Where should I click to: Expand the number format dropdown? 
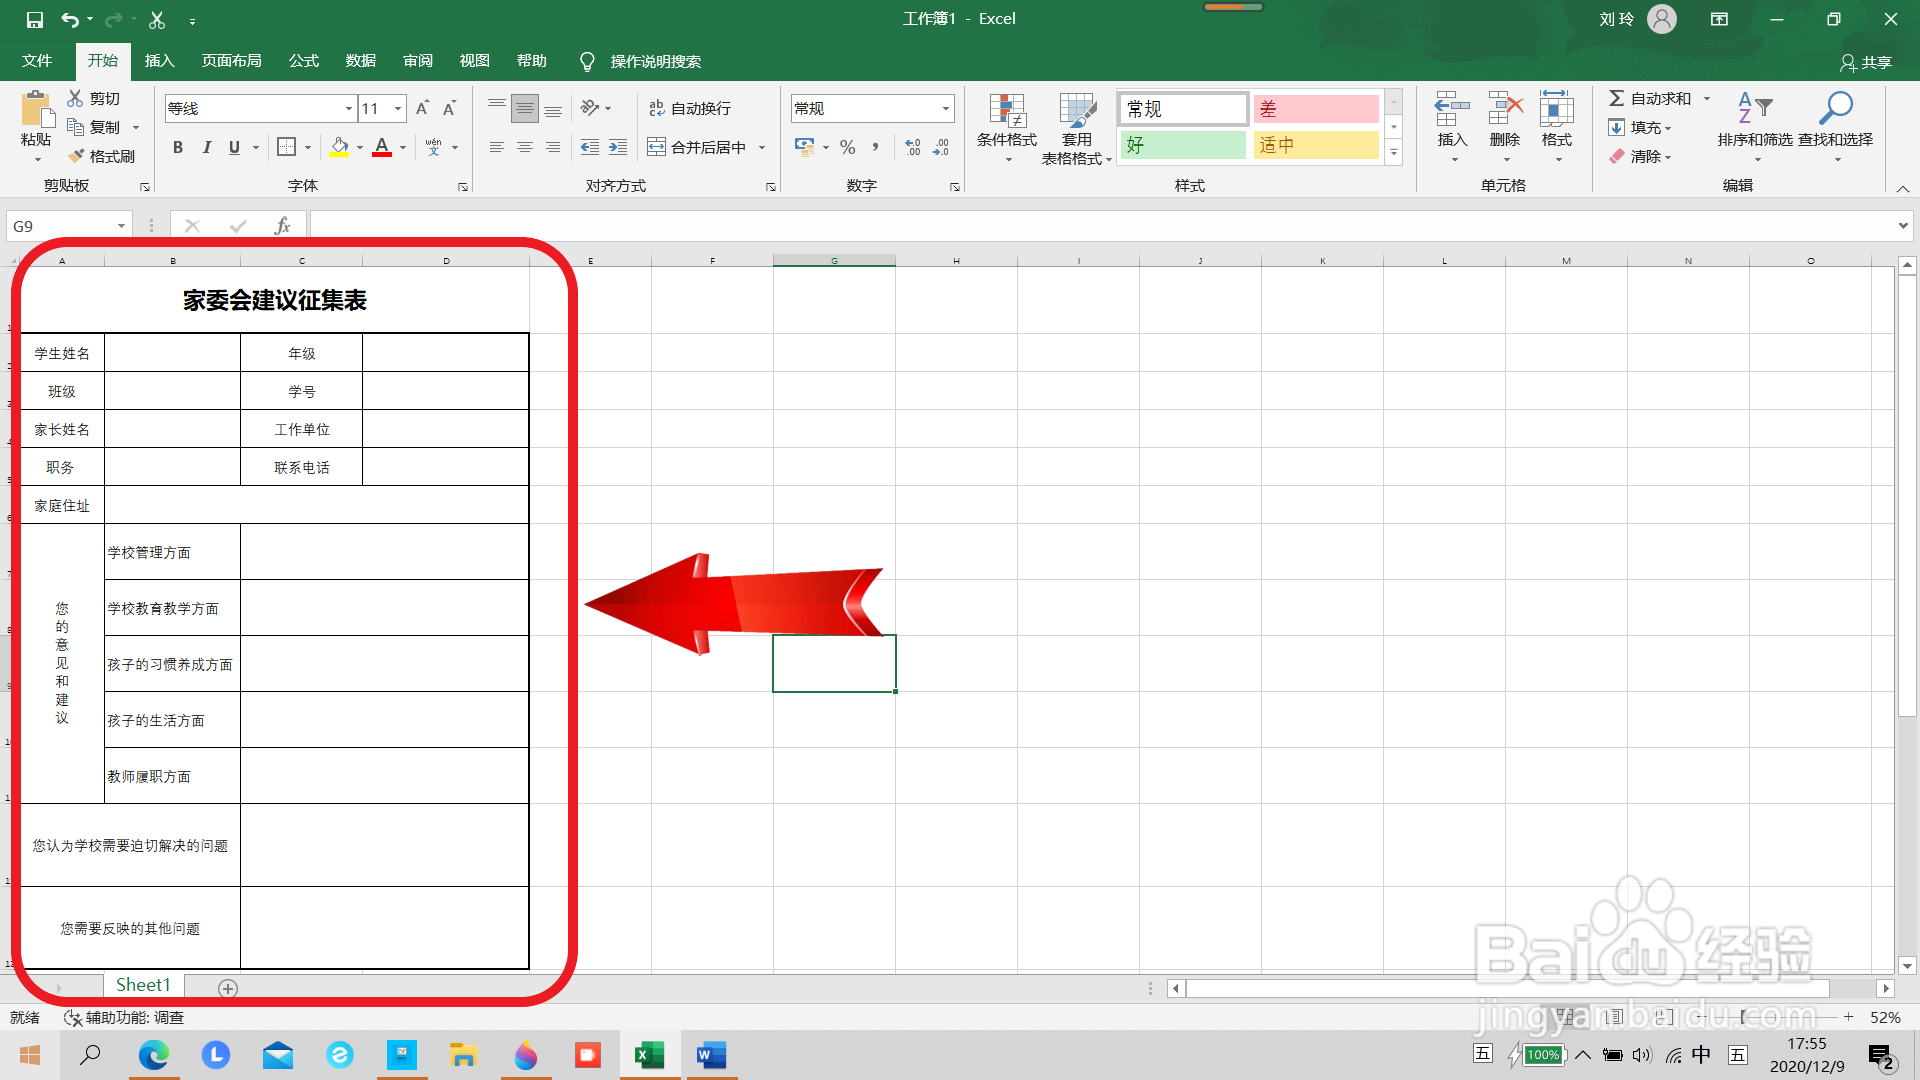point(945,108)
